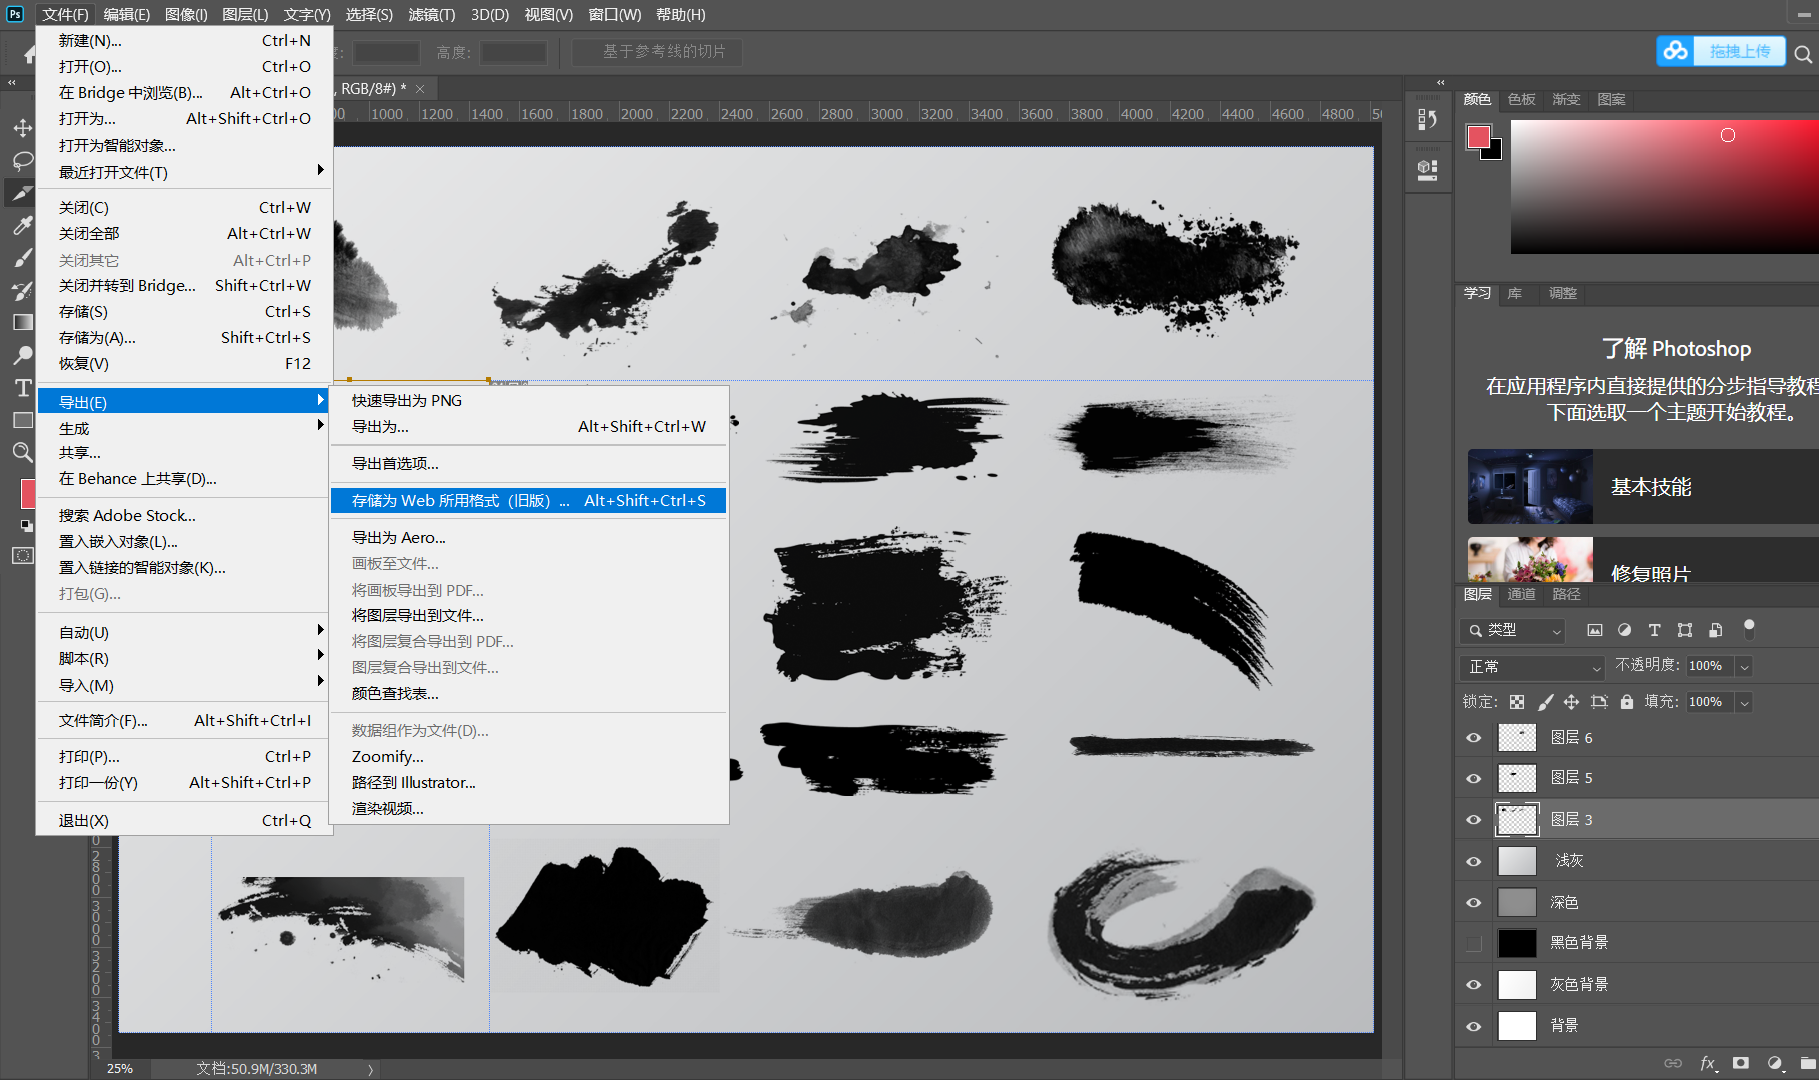The width and height of the screenshot is (1819, 1080).
Task: Expand the 自动(U) submenu
Action: (x=184, y=632)
